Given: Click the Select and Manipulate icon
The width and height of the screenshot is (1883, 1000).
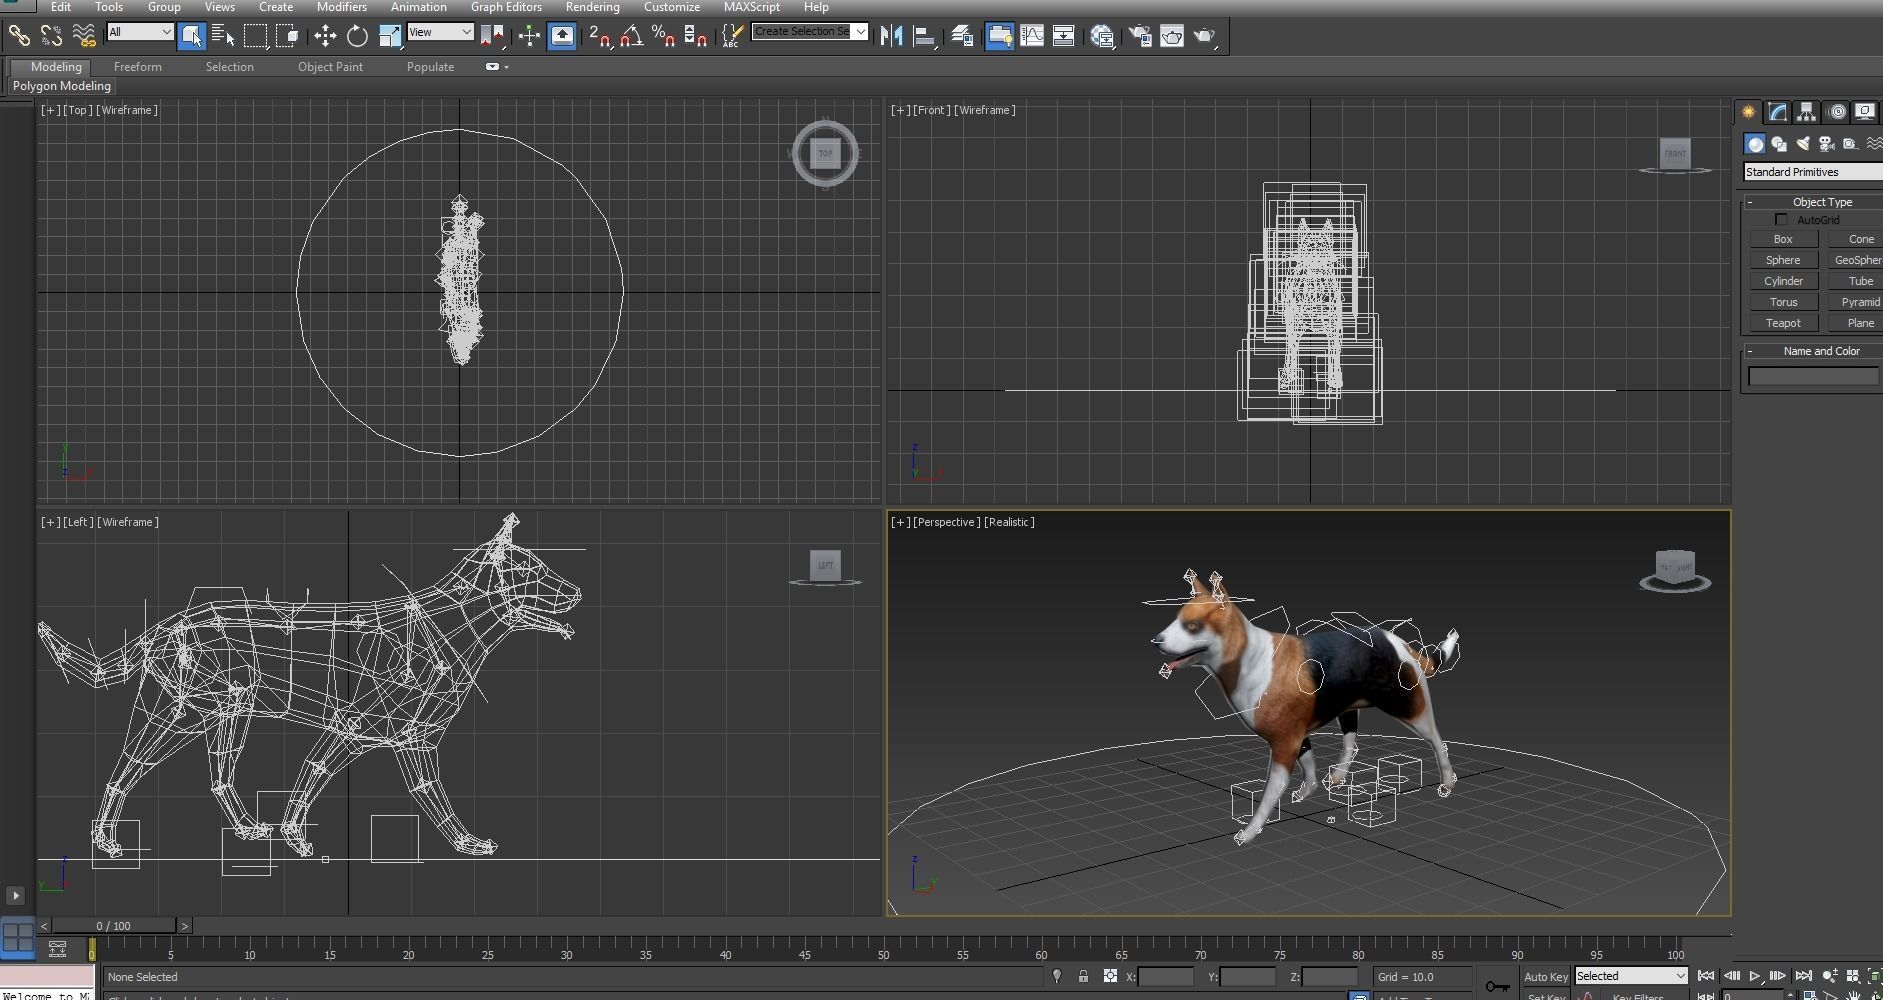Looking at the screenshot, I should pyautogui.click(x=529, y=36).
